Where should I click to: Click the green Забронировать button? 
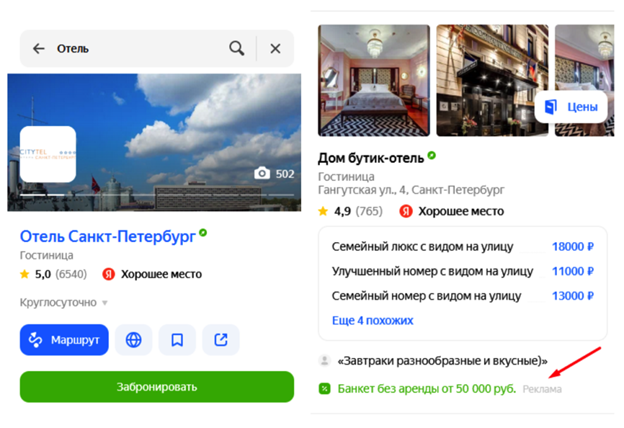click(x=157, y=386)
